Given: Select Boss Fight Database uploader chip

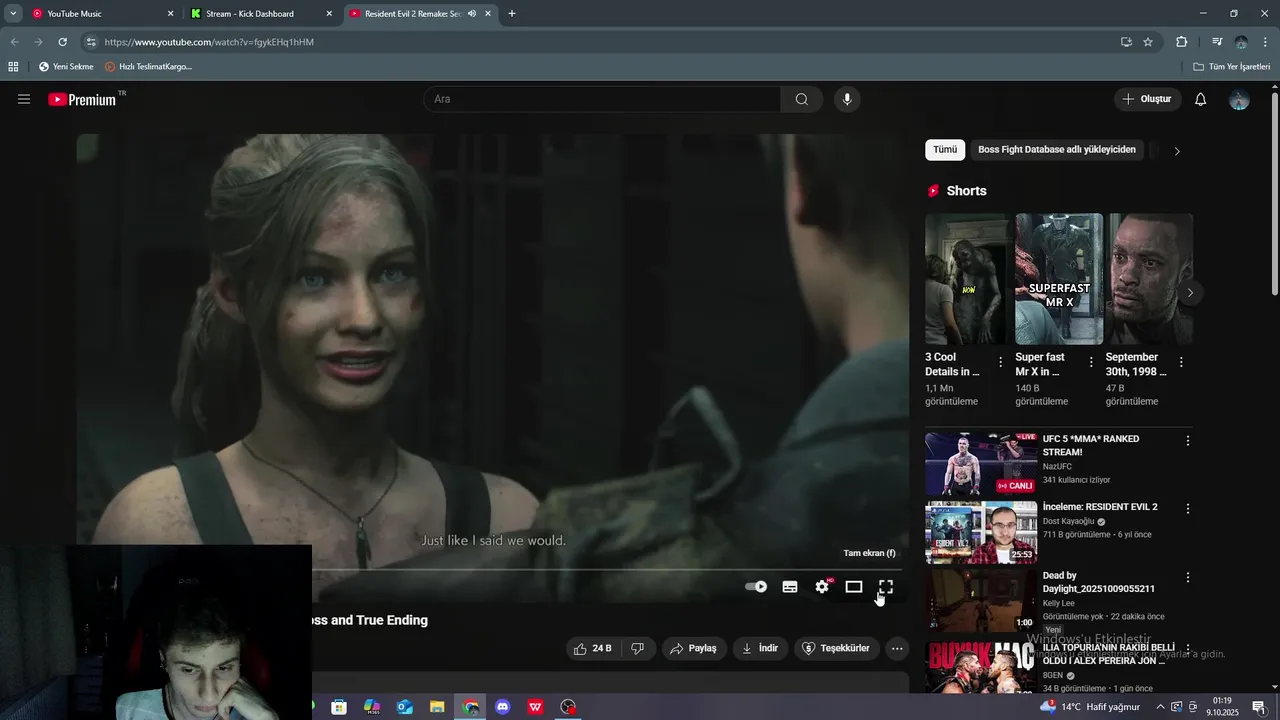Looking at the screenshot, I should point(1057,150).
